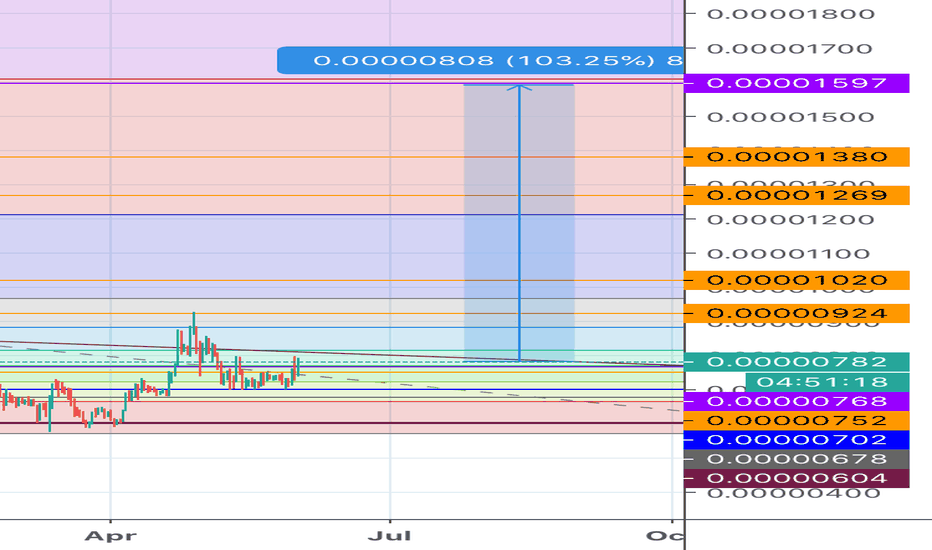Click the 0.00001100 price scale value
Viewport: 932px width, 550px height.
[788, 254]
